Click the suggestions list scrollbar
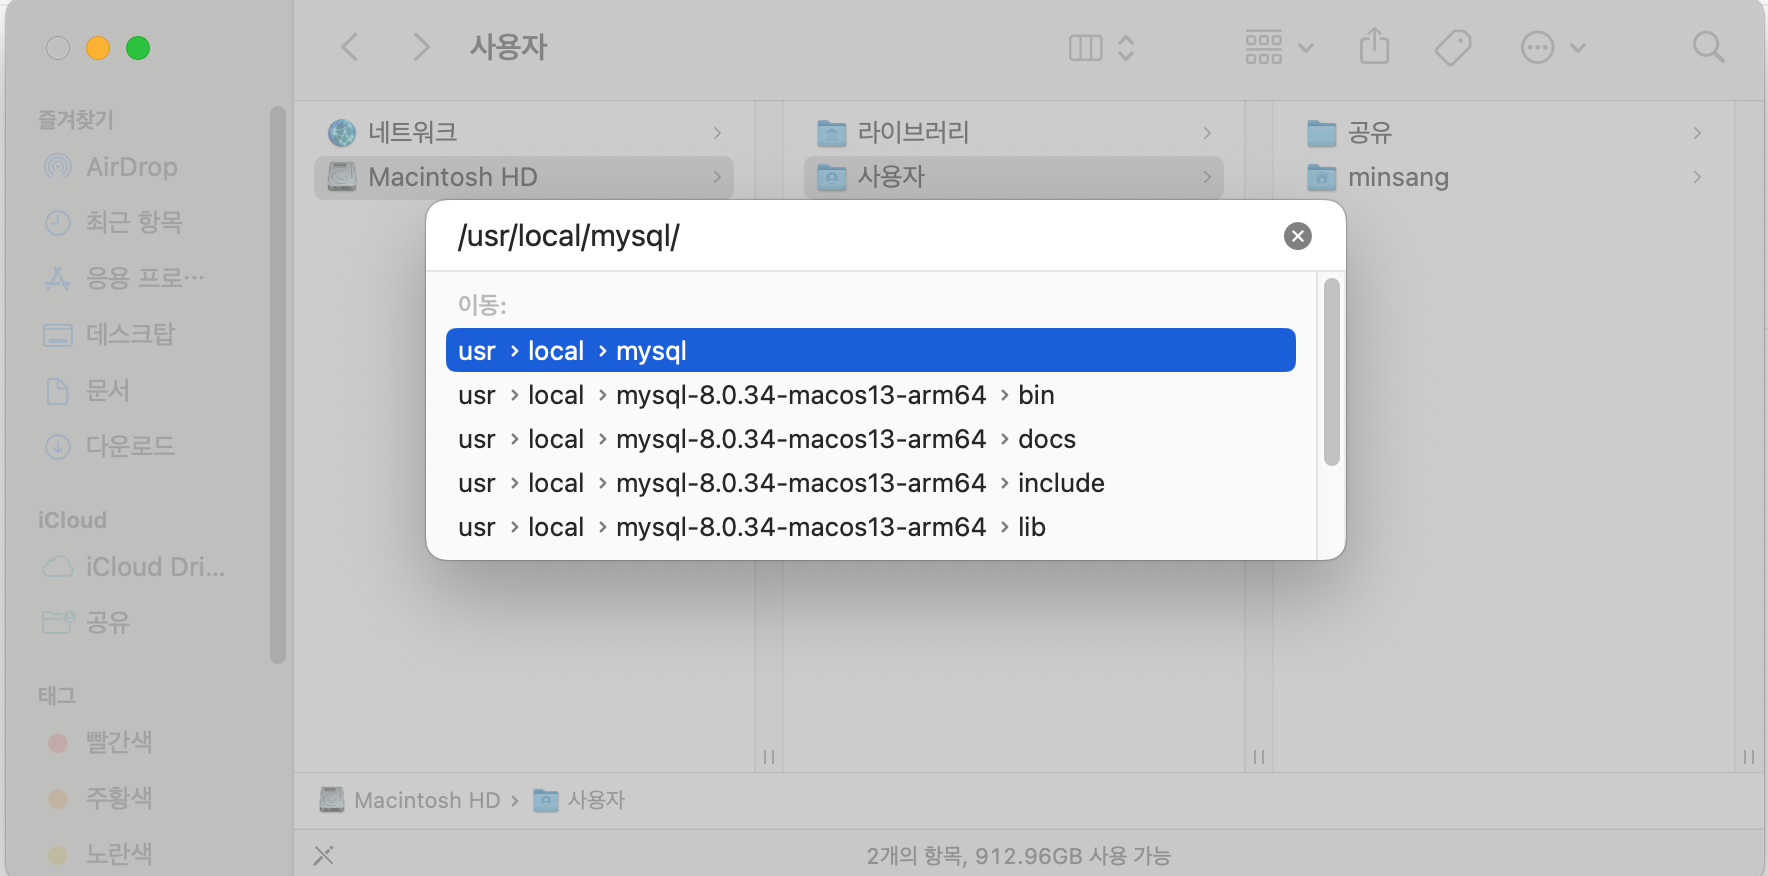Screen dimensions: 1768x876 (1331, 372)
